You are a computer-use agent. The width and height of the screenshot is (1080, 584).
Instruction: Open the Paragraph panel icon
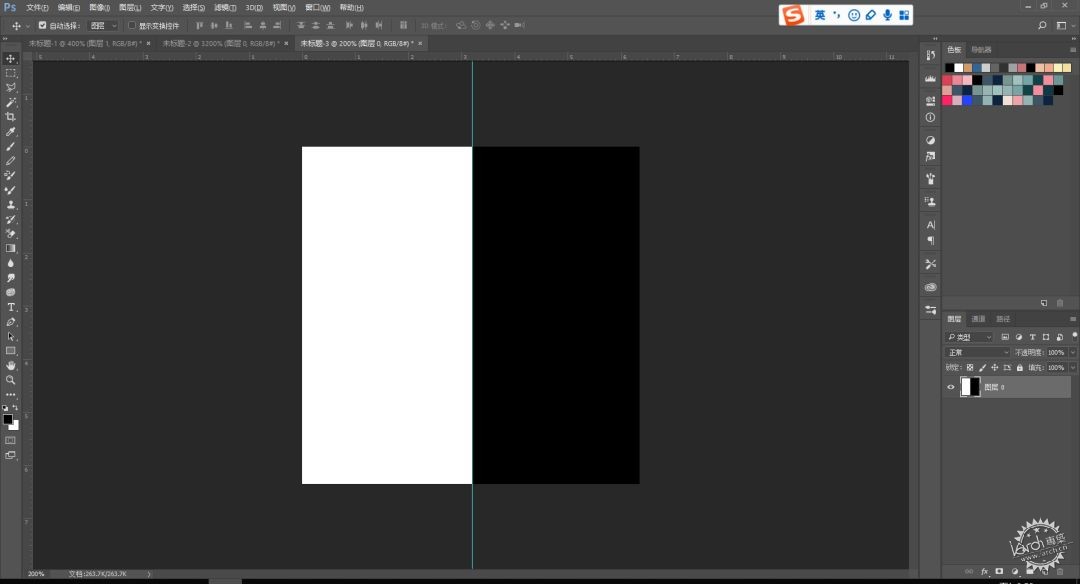pos(931,241)
